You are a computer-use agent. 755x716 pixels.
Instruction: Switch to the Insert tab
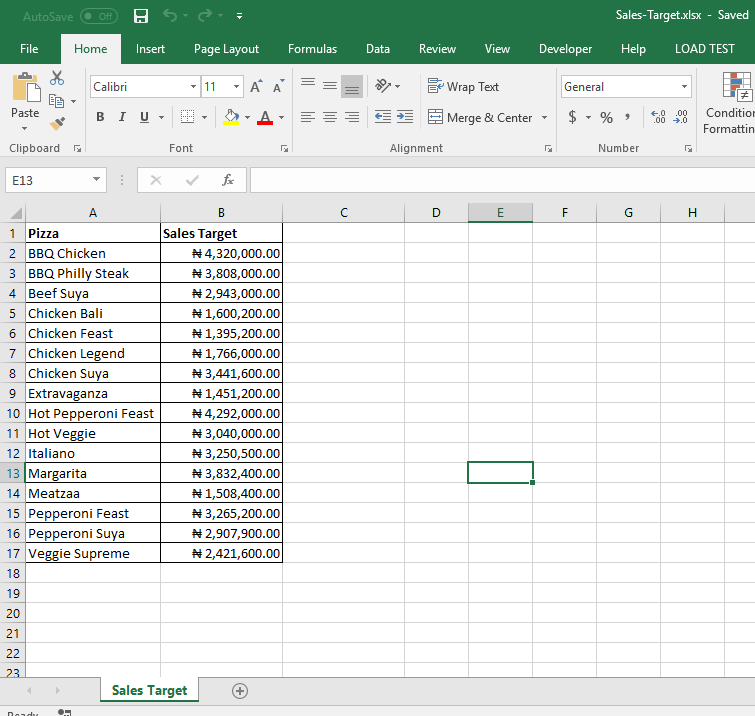point(150,49)
